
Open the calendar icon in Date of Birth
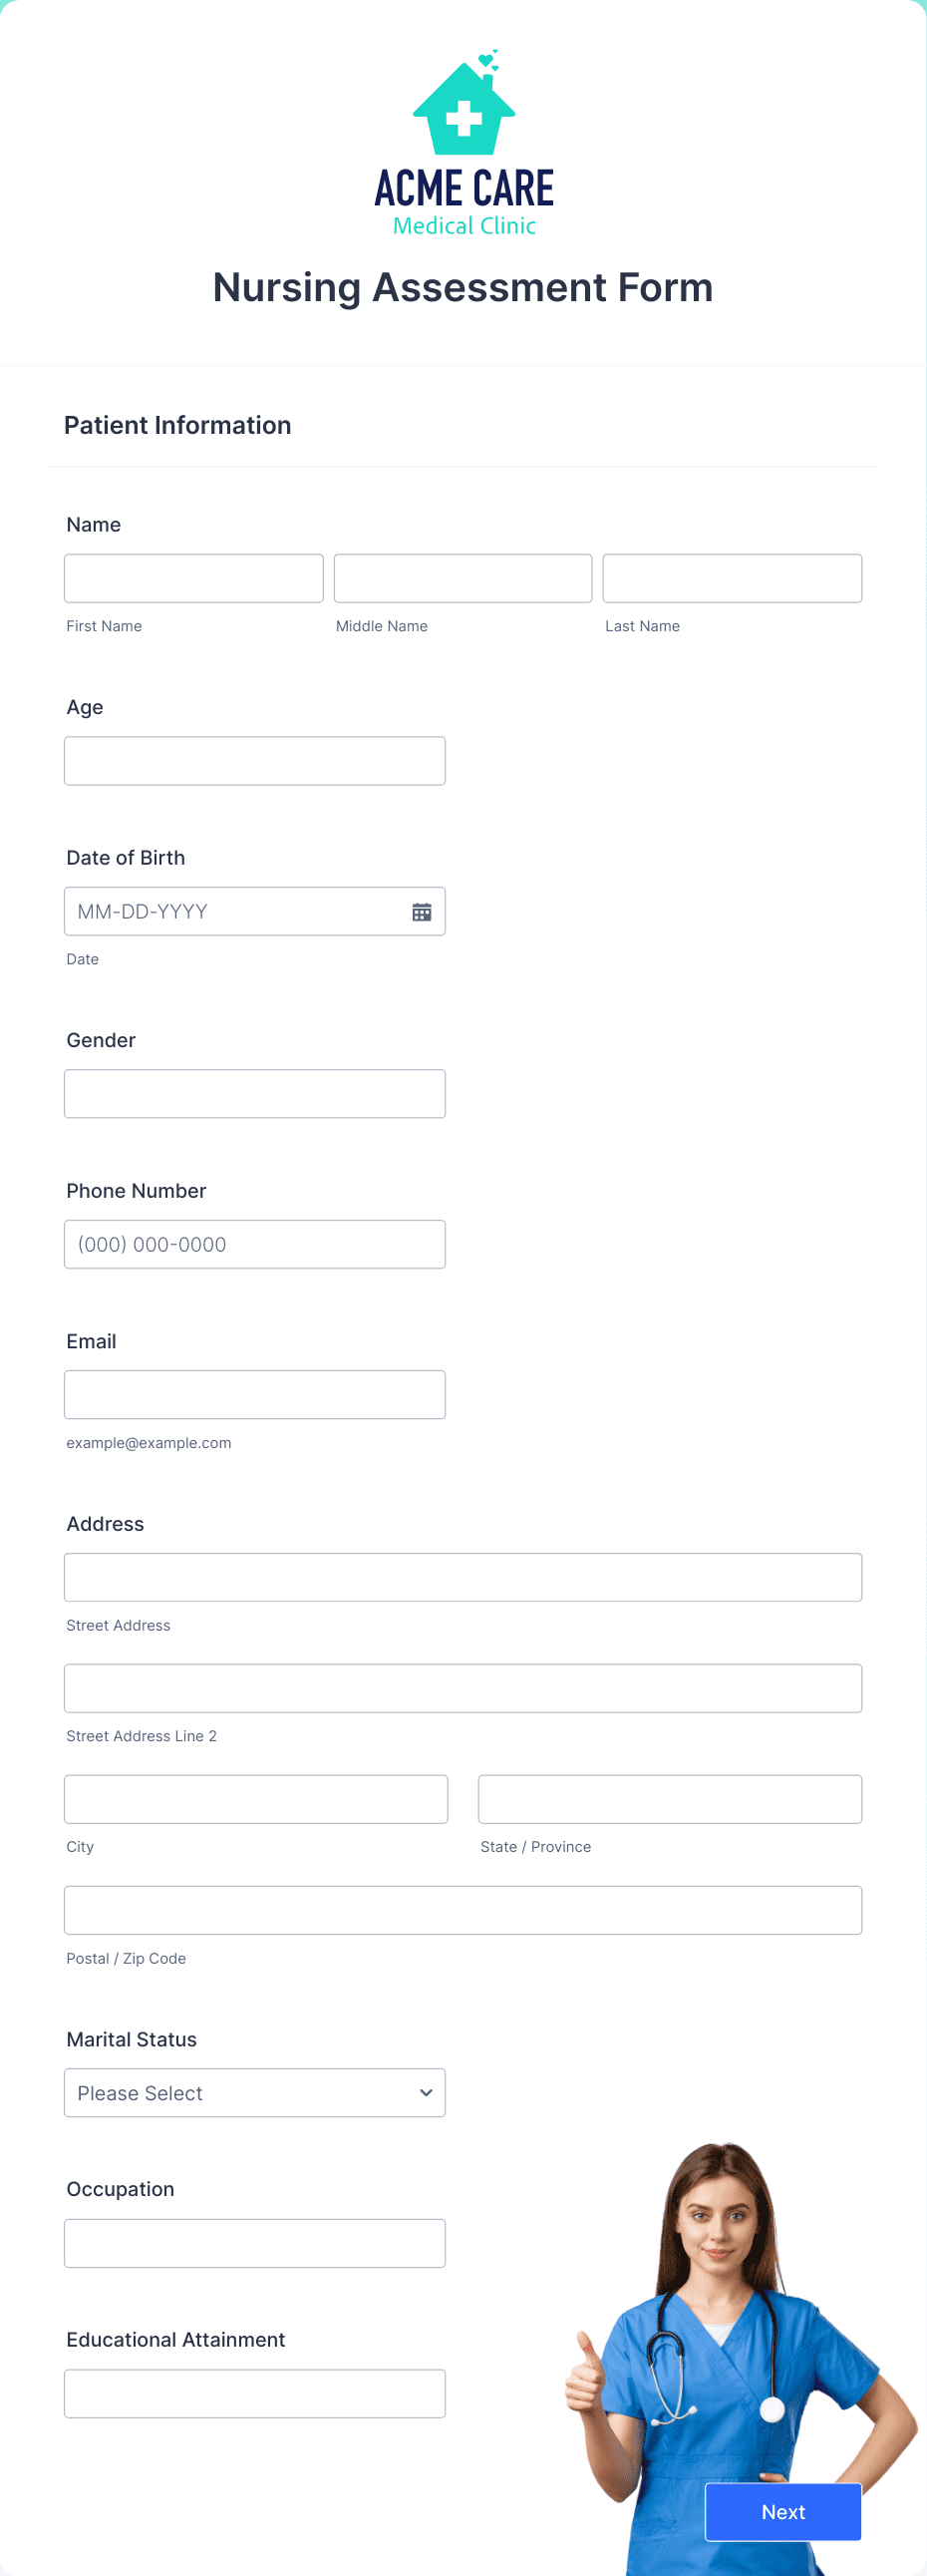[421, 911]
